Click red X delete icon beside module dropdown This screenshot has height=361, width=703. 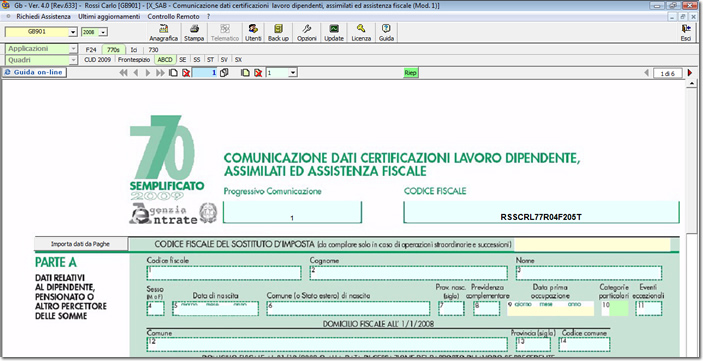pyautogui.click(x=258, y=73)
